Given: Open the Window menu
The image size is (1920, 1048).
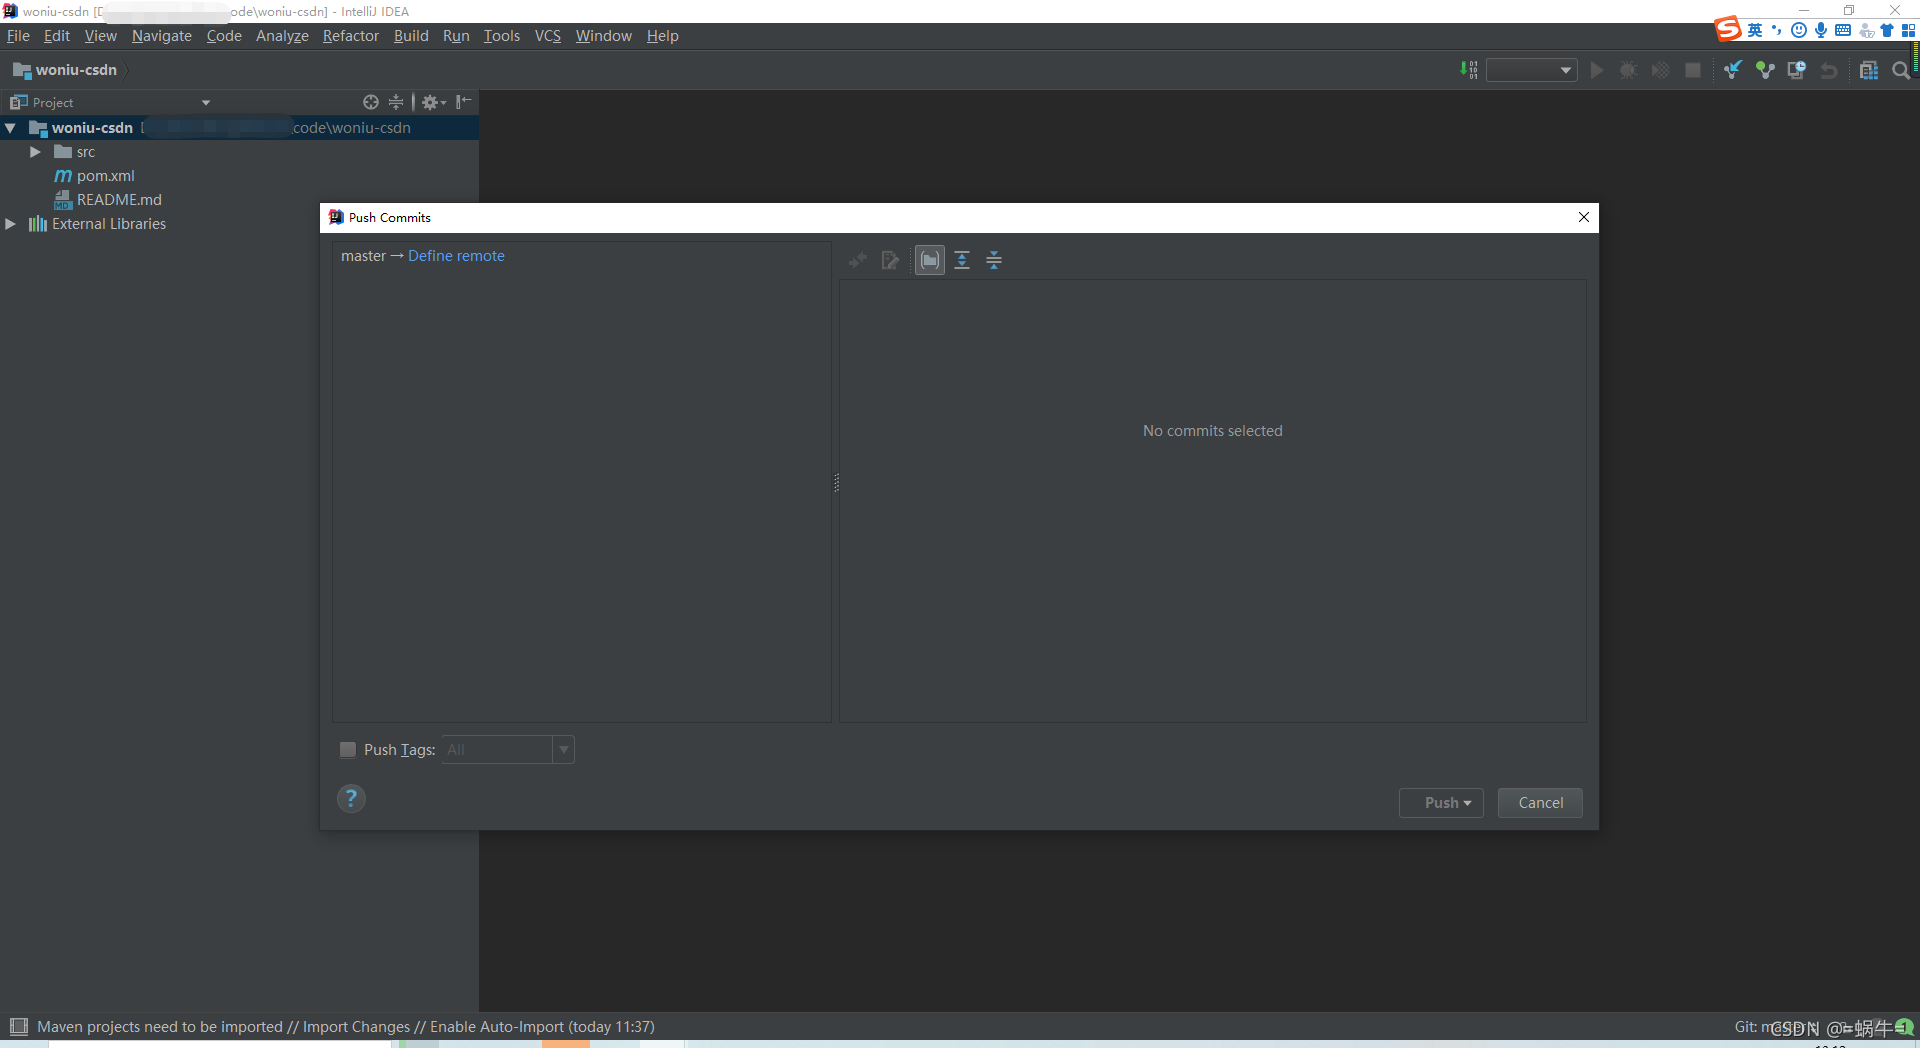Looking at the screenshot, I should (x=604, y=36).
